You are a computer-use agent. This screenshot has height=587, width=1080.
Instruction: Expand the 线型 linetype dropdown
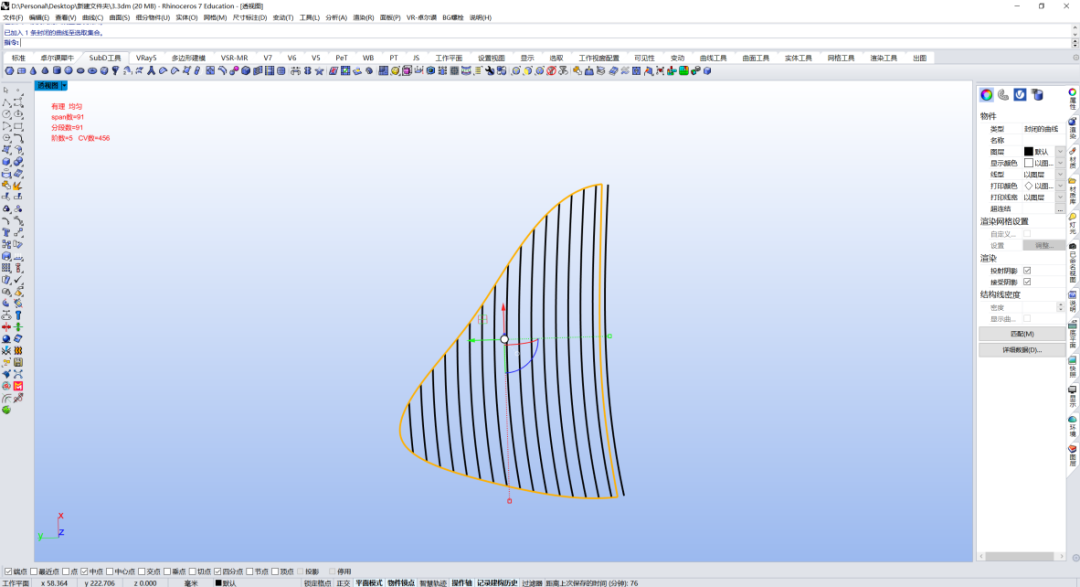pyautogui.click(x=1060, y=174)
